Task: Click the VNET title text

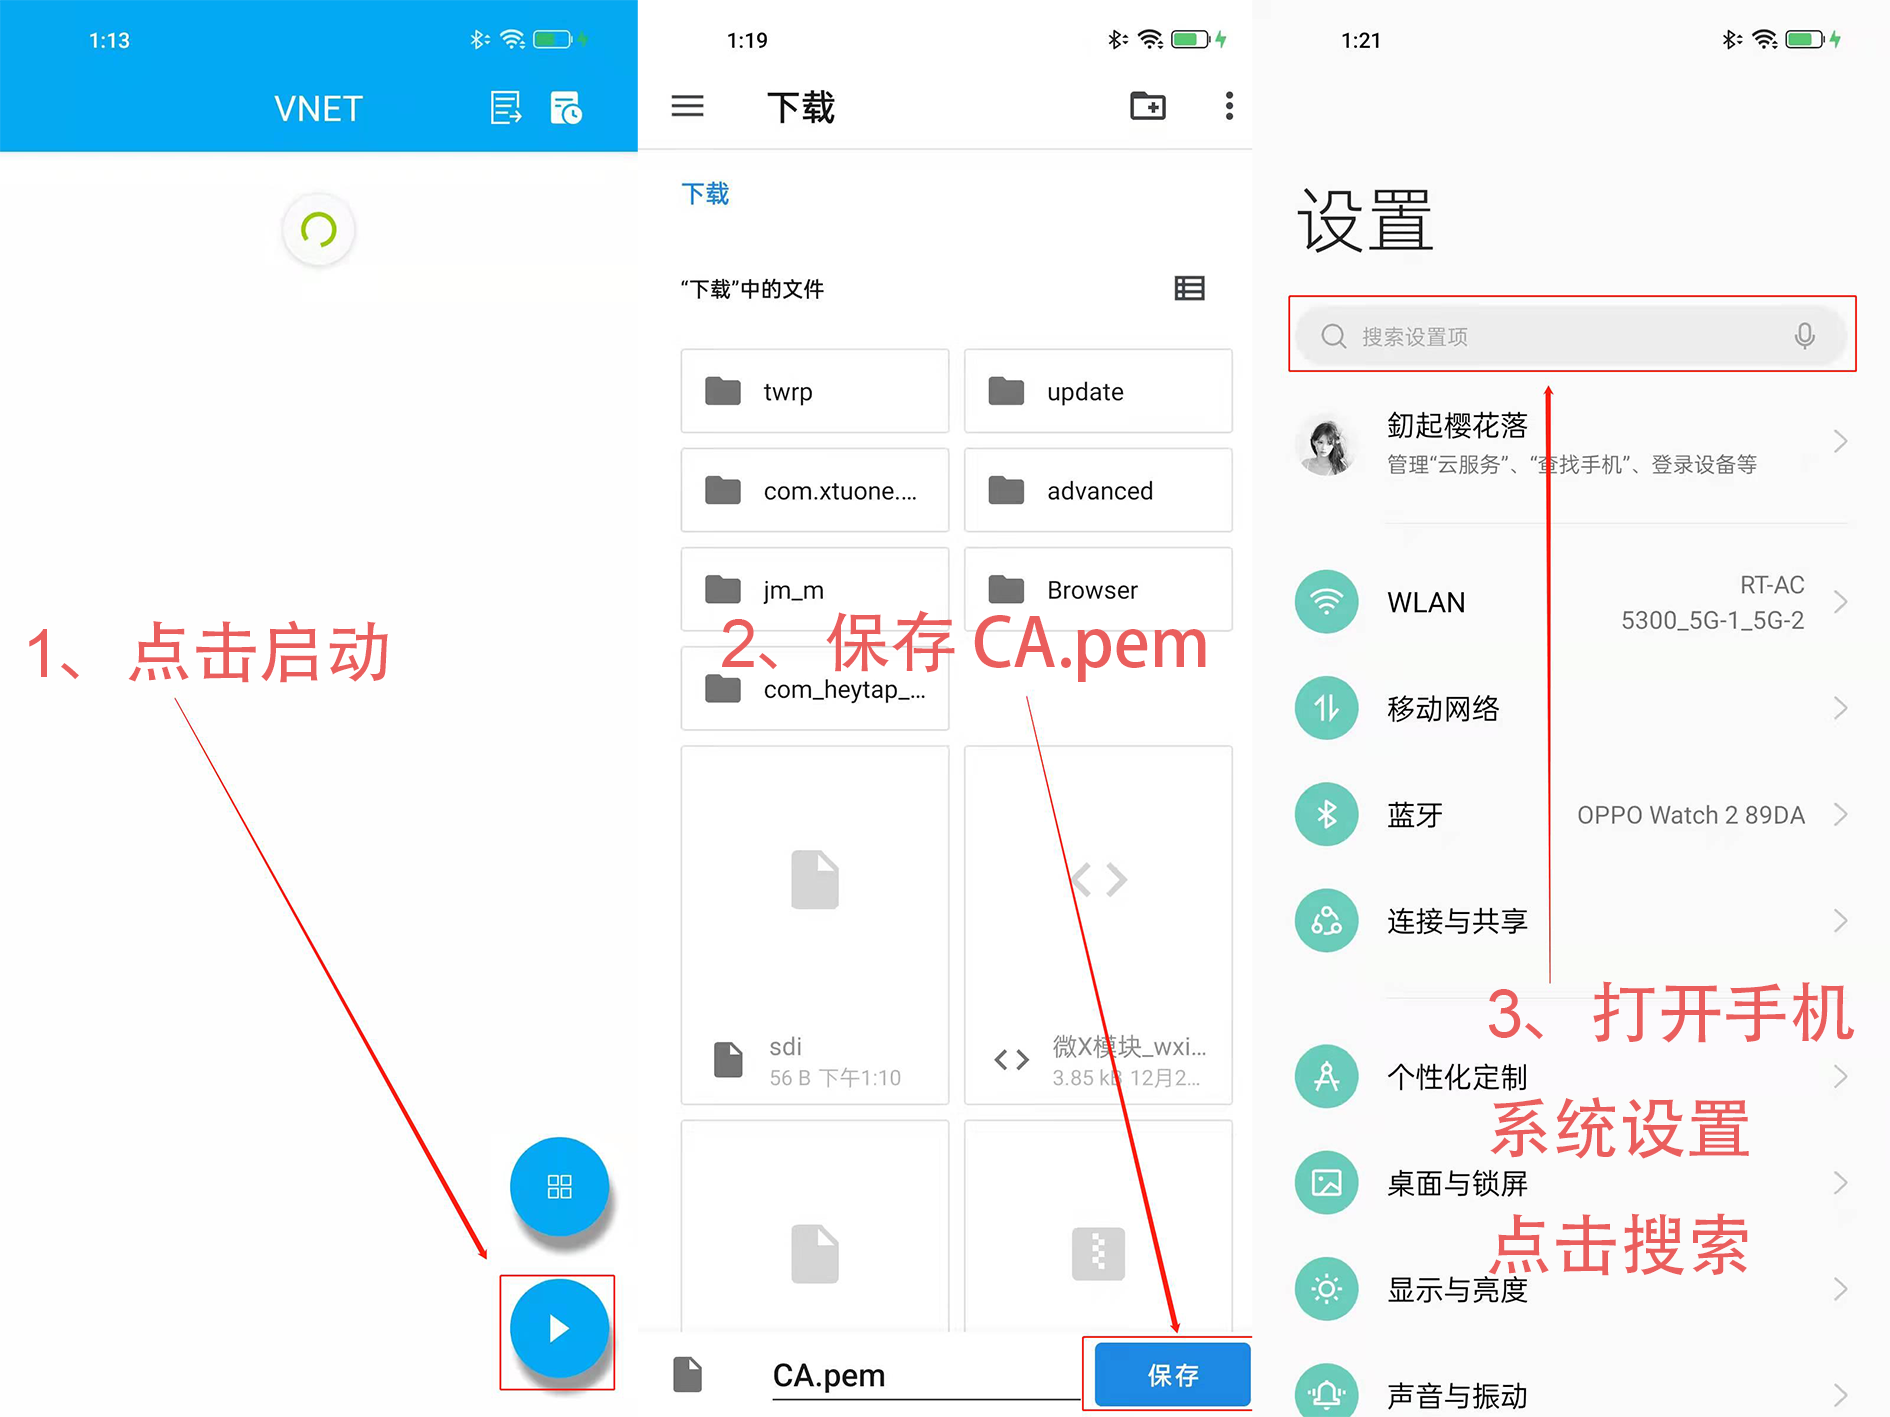Action: tap(318, 108)
